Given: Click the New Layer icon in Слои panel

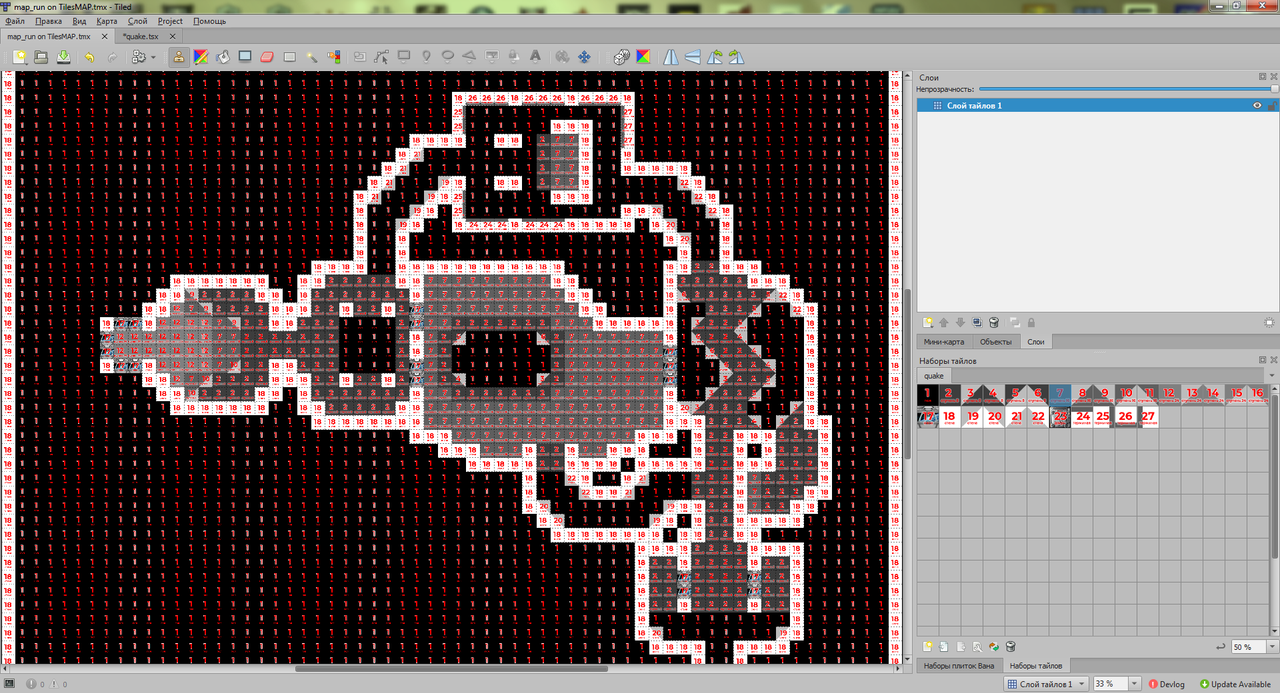Looking at the screenshot, I should click(927, 322).
